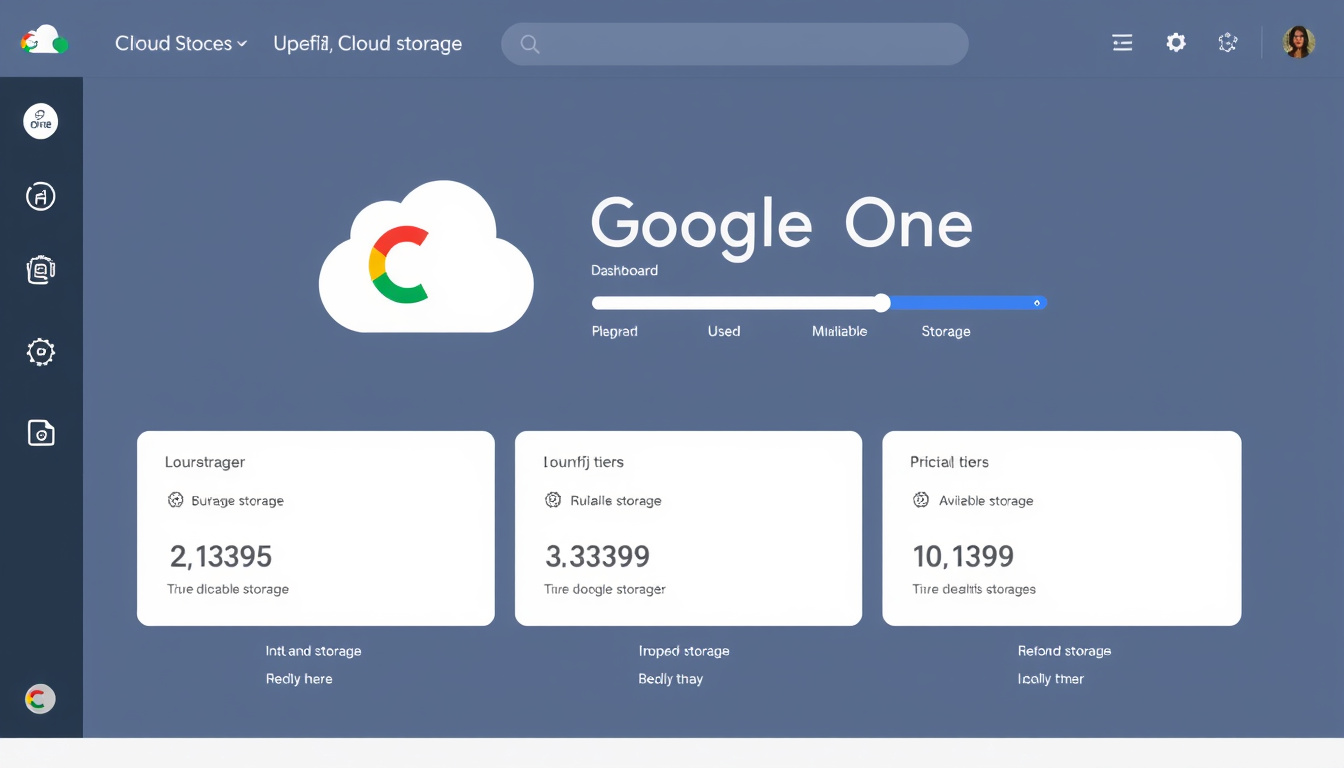1344x768 pixels.
Task: Click the Google logo at the sidebar bottom
Action: click(x=40, y=699)
